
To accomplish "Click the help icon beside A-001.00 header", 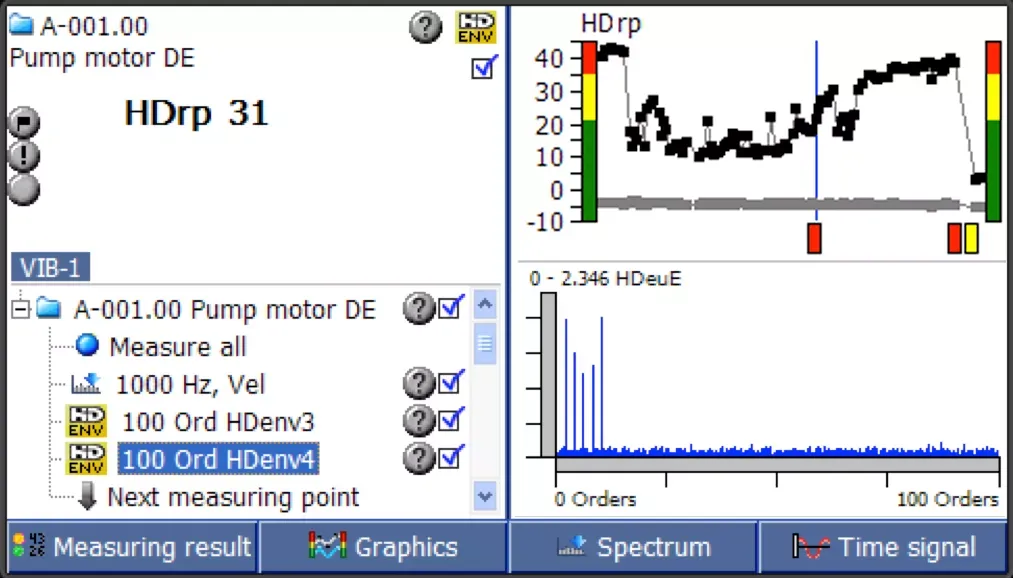I will (426, 27).
